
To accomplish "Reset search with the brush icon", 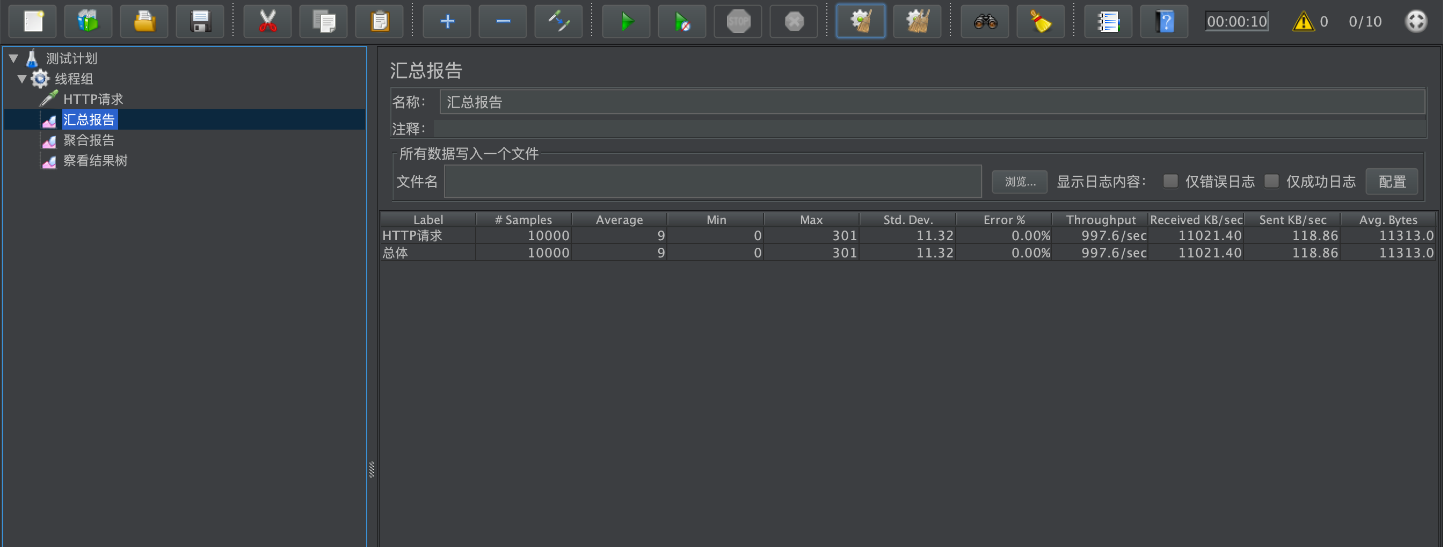I will 1041,21.
